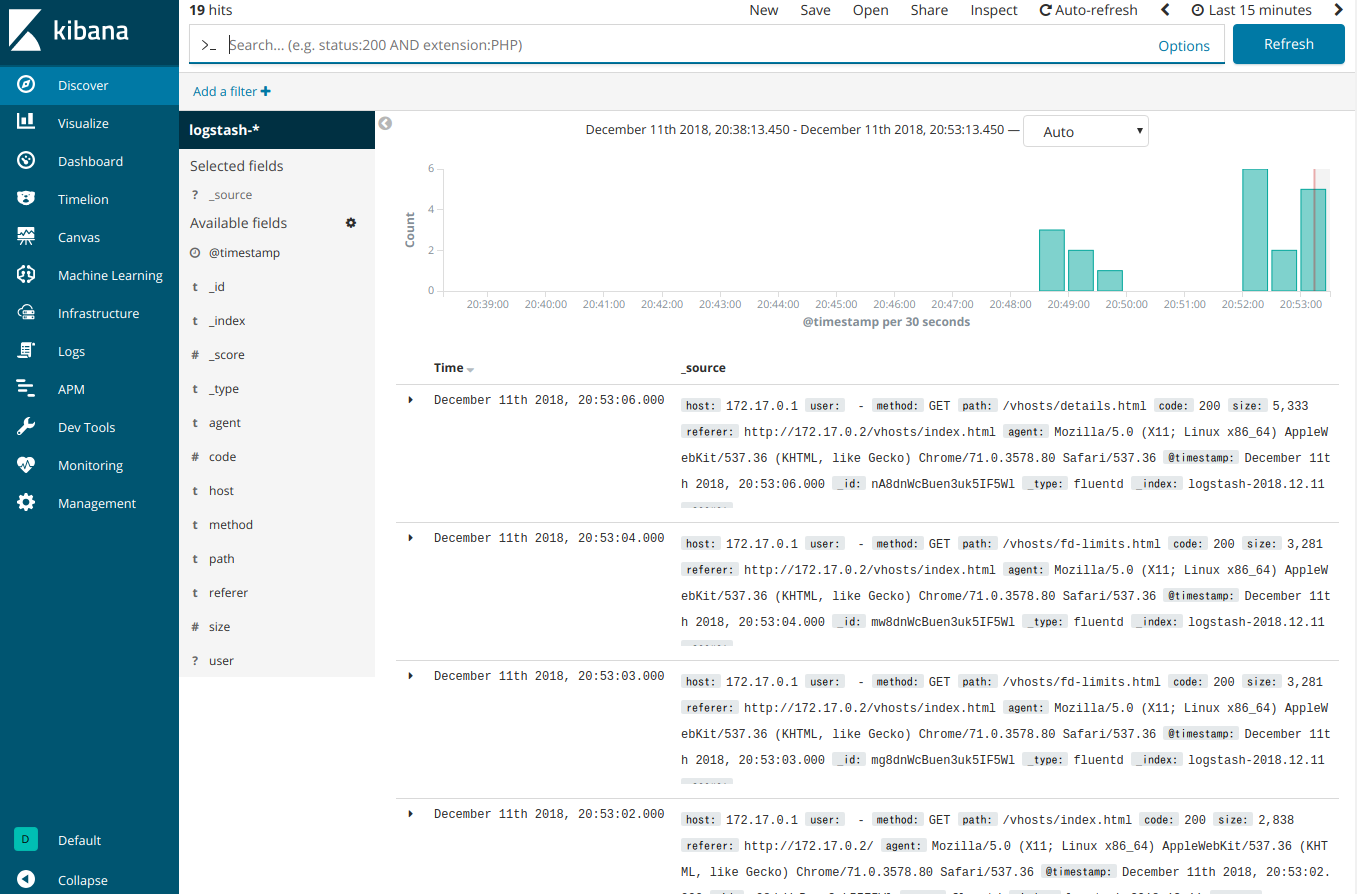Open the Last 15 minutes time picker
This screenshot has width=1357, height=894.
pos(1250,10)
